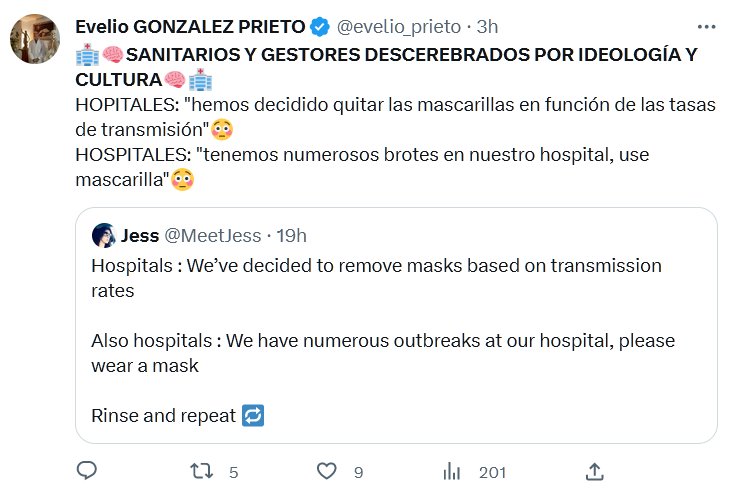
Task: Open the three-dot more options menu
Action: pos(706,25)
